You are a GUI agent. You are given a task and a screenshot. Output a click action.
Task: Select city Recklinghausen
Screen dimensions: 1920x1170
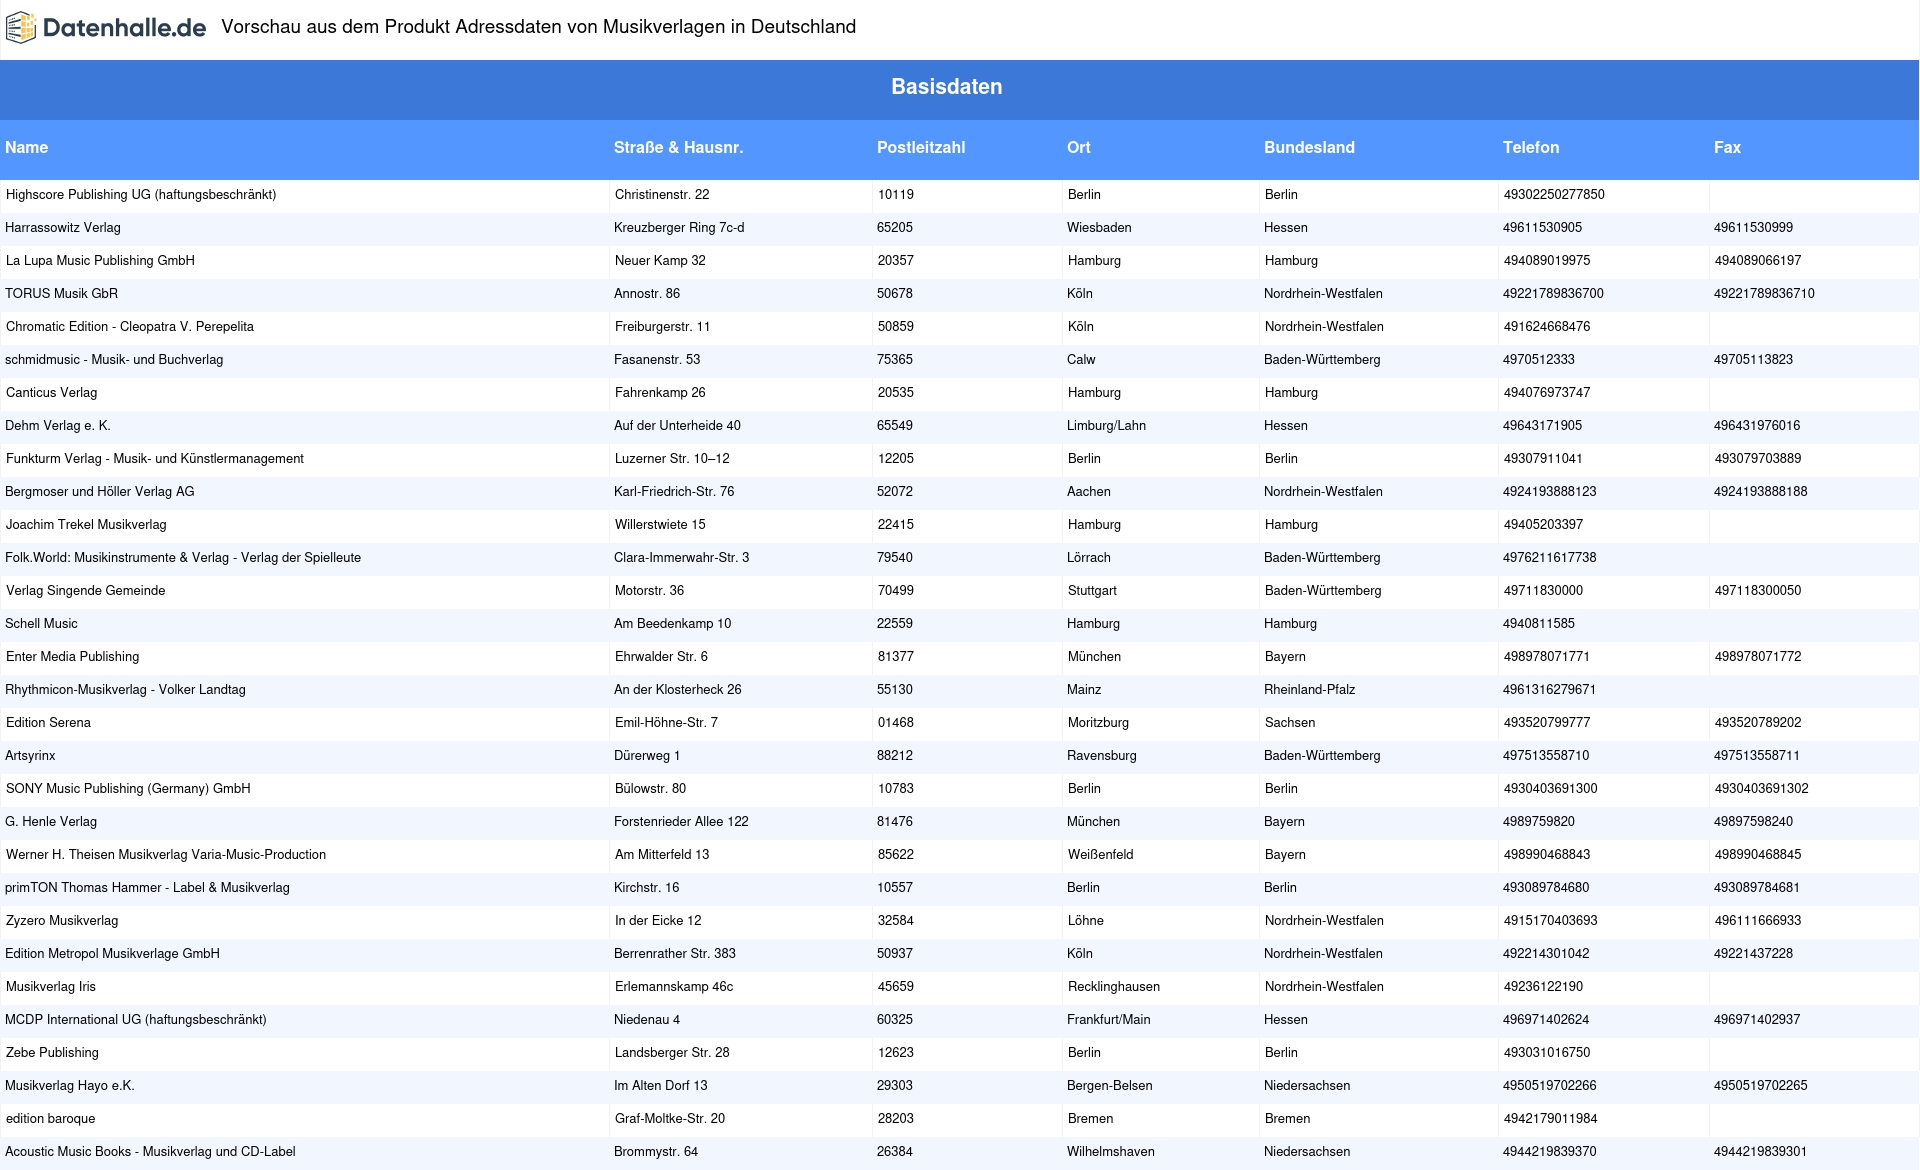(1114, 987)
